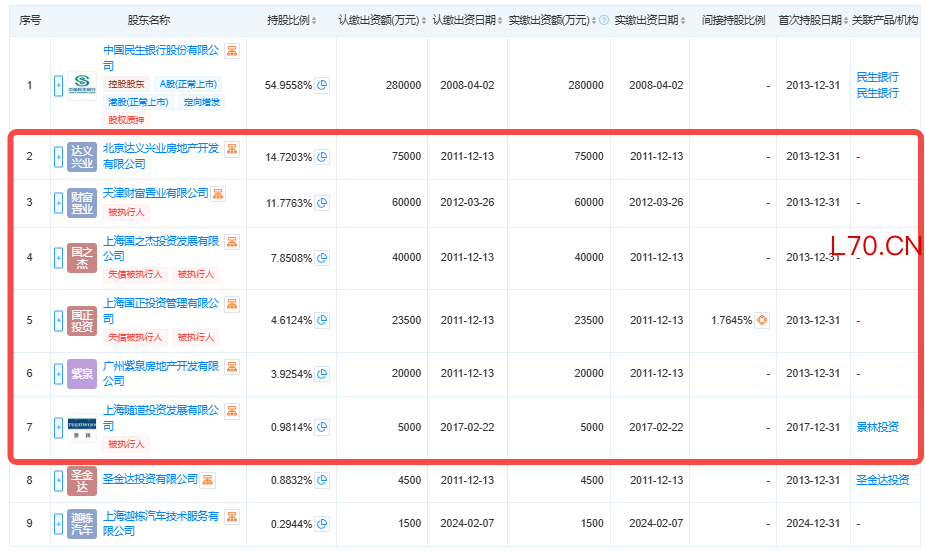Click the pie chart icon next to 0.9814%
This screenshot has width=926, height=552.
point(322,427)
